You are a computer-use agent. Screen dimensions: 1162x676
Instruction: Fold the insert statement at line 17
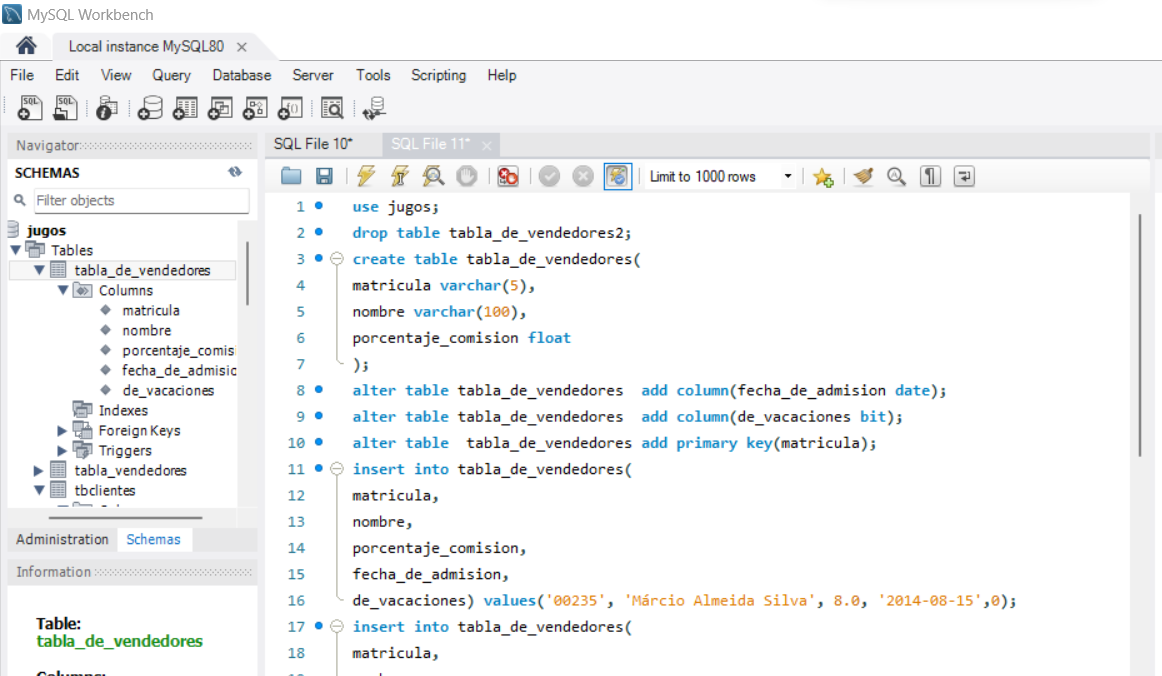coord(336,626)
